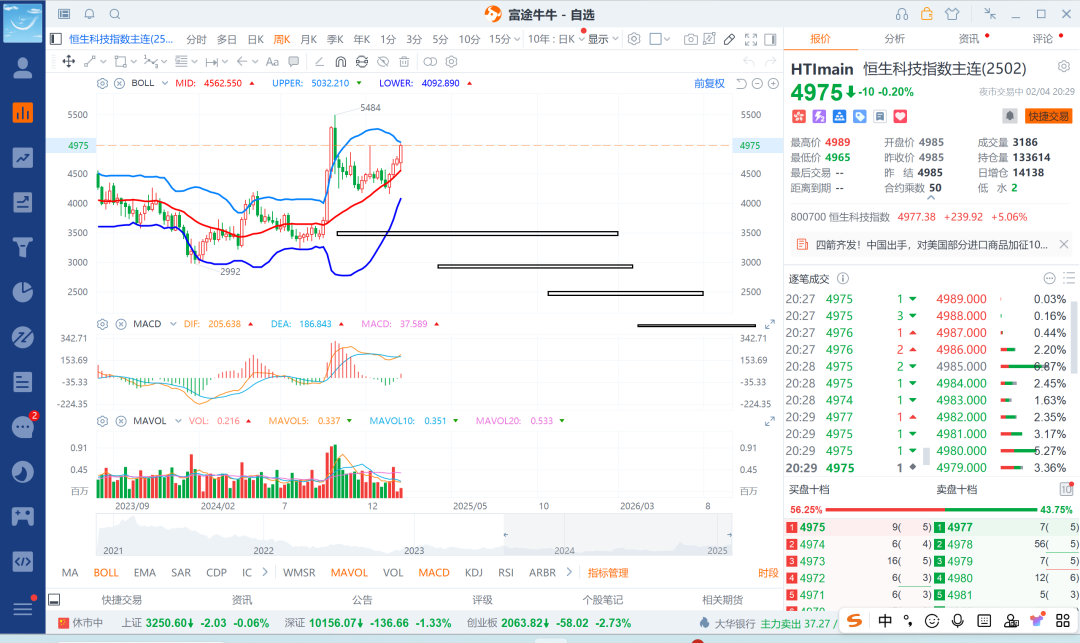Click the 快捷交易 orange button
1080x643 pixels.
pyautogui.click(x=1048, y=116)
